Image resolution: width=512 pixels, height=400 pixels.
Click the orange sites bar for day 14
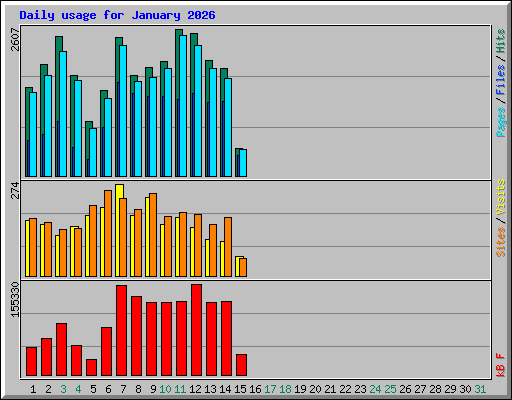pyautogui.click(x=228, y=247)
